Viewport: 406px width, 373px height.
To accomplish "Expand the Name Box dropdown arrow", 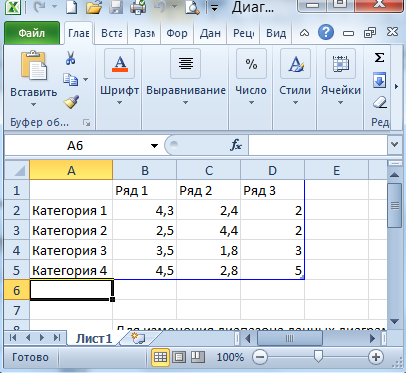I will pos(154,146).
